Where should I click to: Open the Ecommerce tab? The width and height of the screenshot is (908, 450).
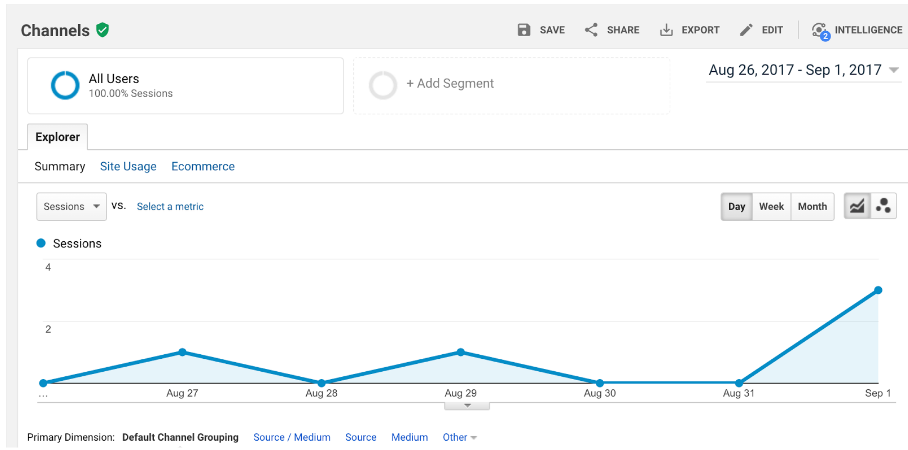[203, 167]
